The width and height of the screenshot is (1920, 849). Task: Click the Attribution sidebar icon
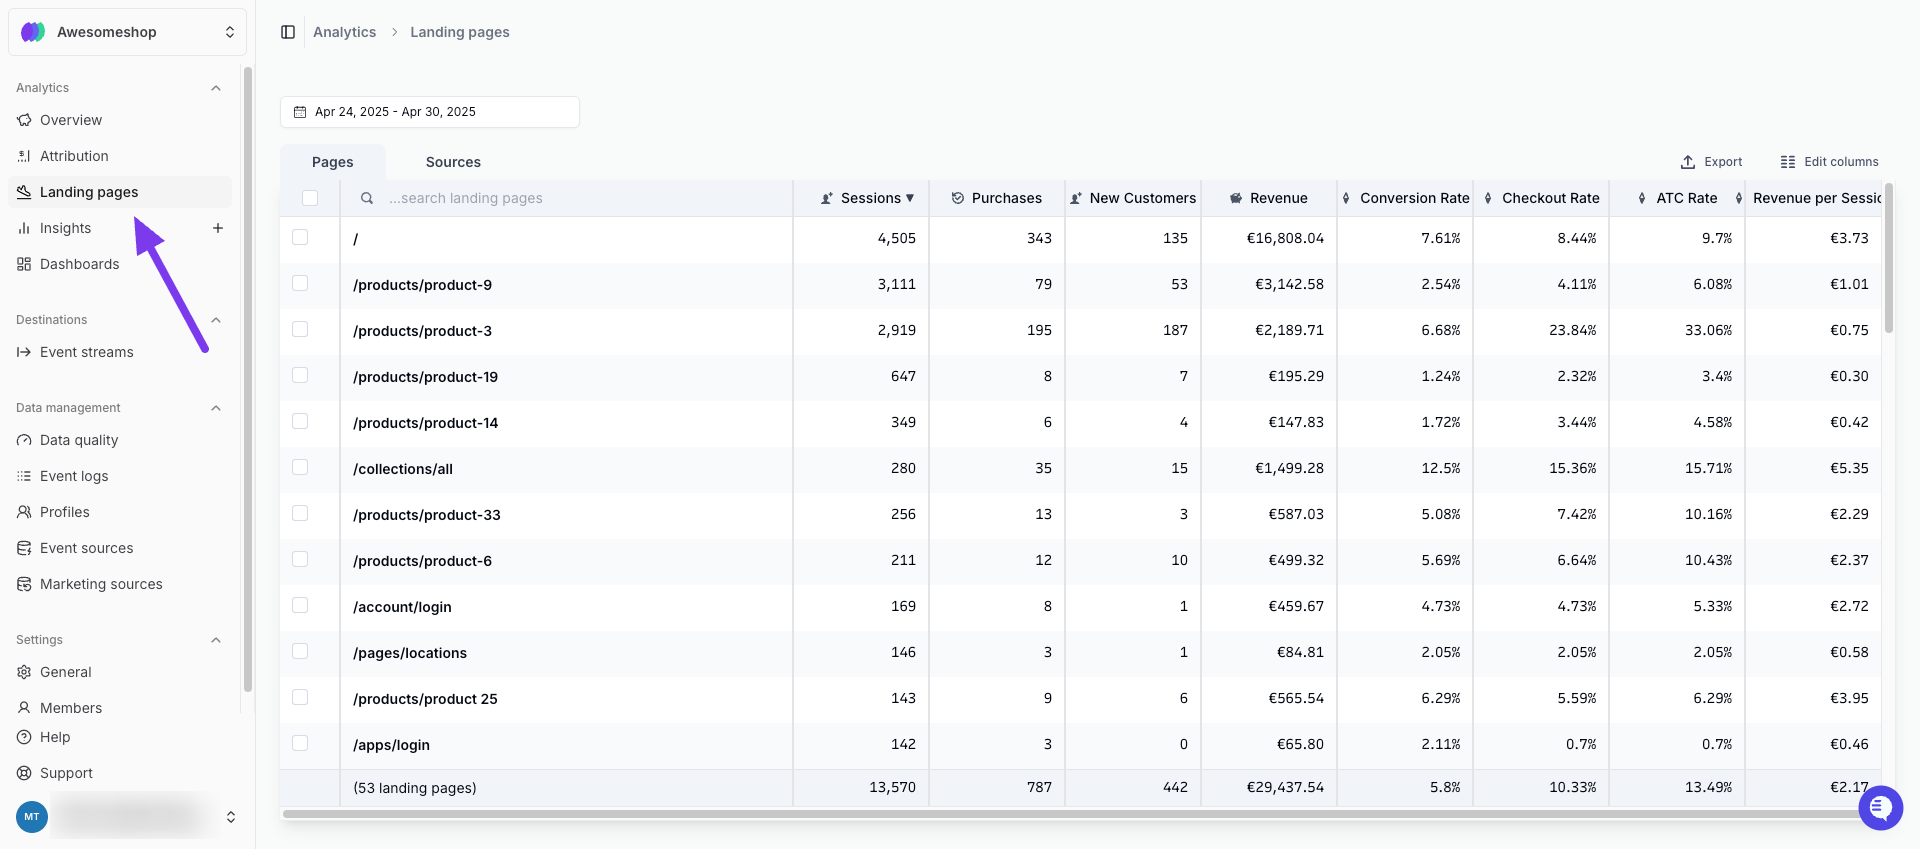pyautogui.click(x=24, y=156)
